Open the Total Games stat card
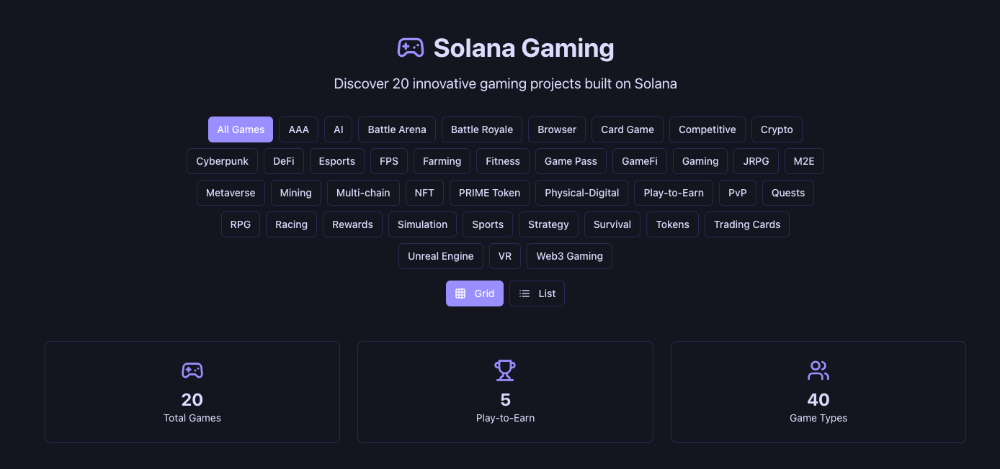Viewport: 1000px width, 469px height. tap(192, 392)
